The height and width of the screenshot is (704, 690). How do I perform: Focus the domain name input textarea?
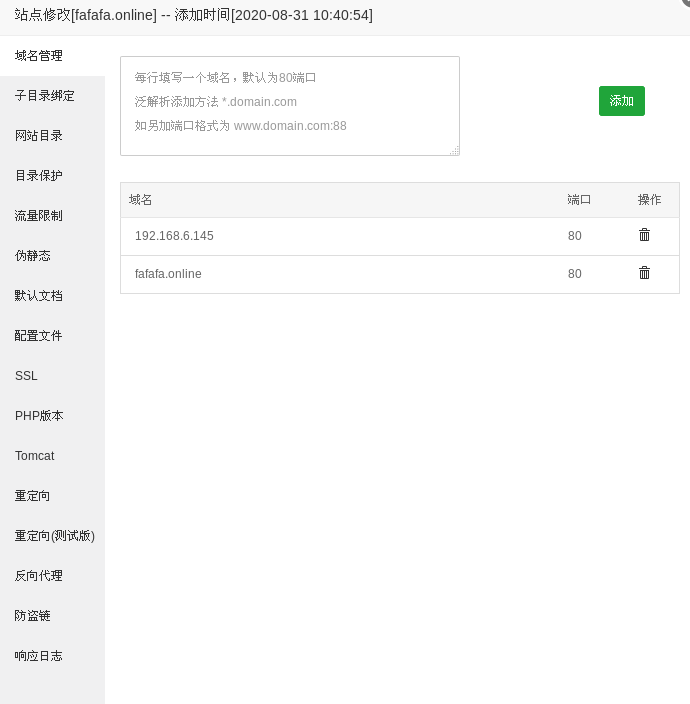290,106
